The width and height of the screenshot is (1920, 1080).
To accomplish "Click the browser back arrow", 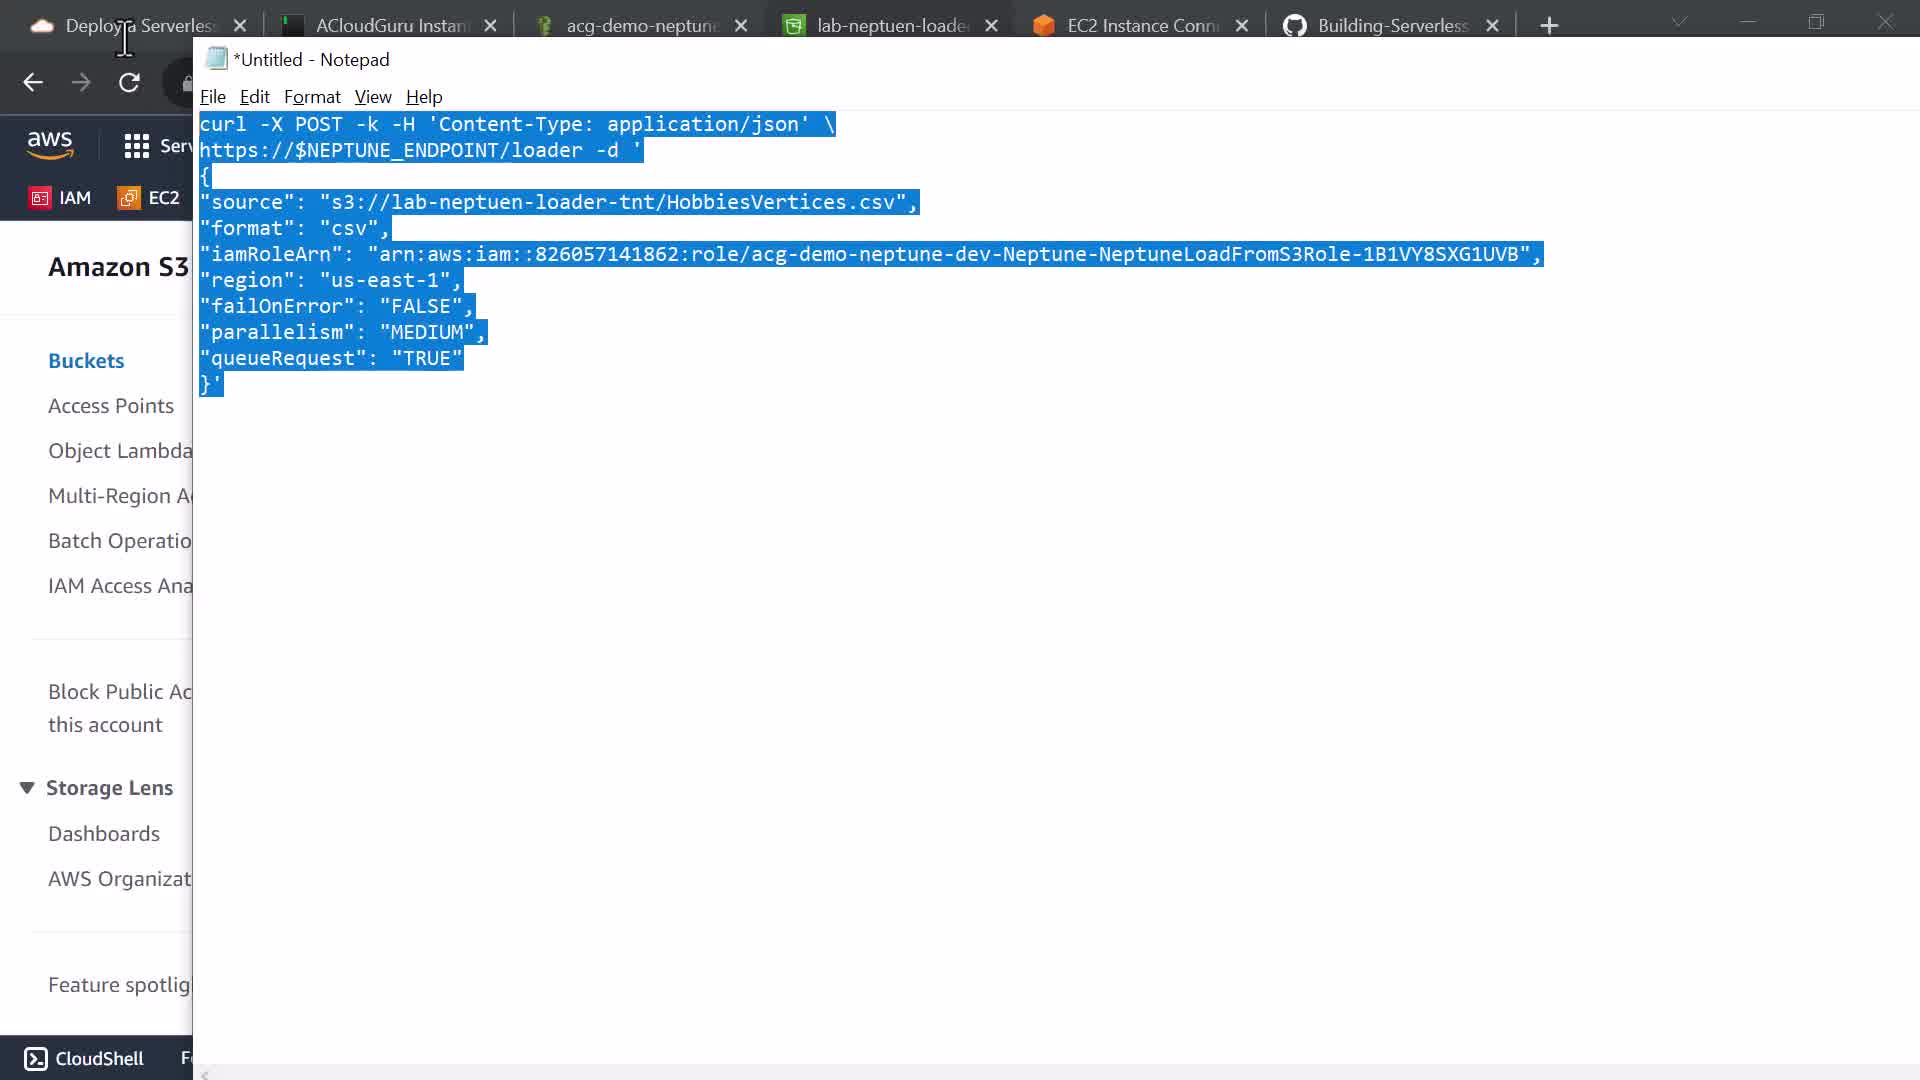I will tap(33, 83).
